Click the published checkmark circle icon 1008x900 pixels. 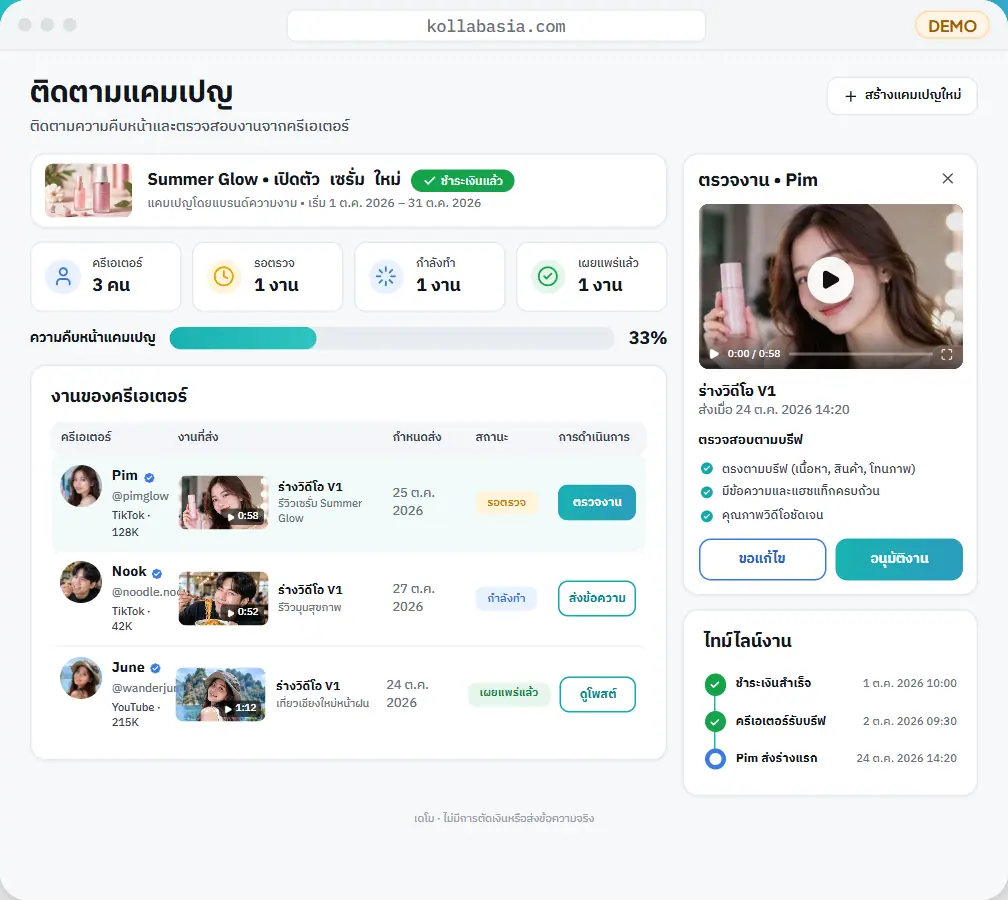pos(548,276)
